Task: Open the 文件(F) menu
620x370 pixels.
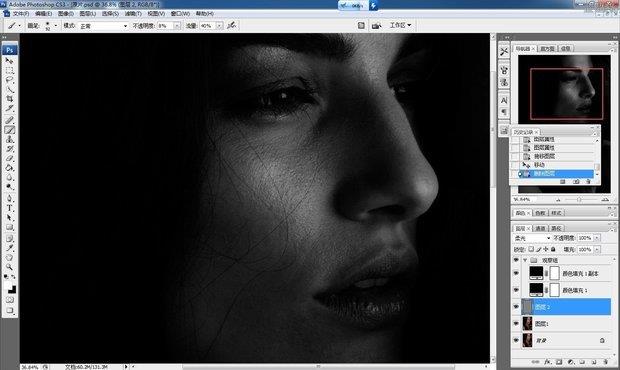Action: point(21,14)
